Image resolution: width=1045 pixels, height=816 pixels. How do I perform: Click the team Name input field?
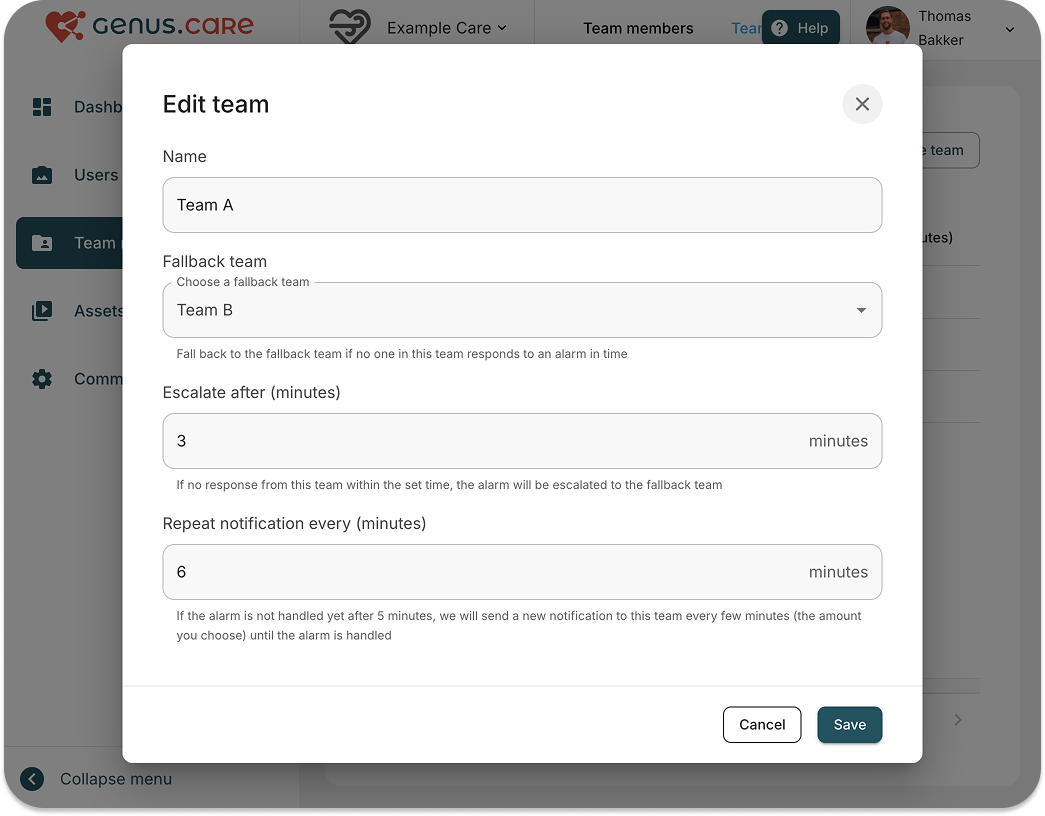522,205
